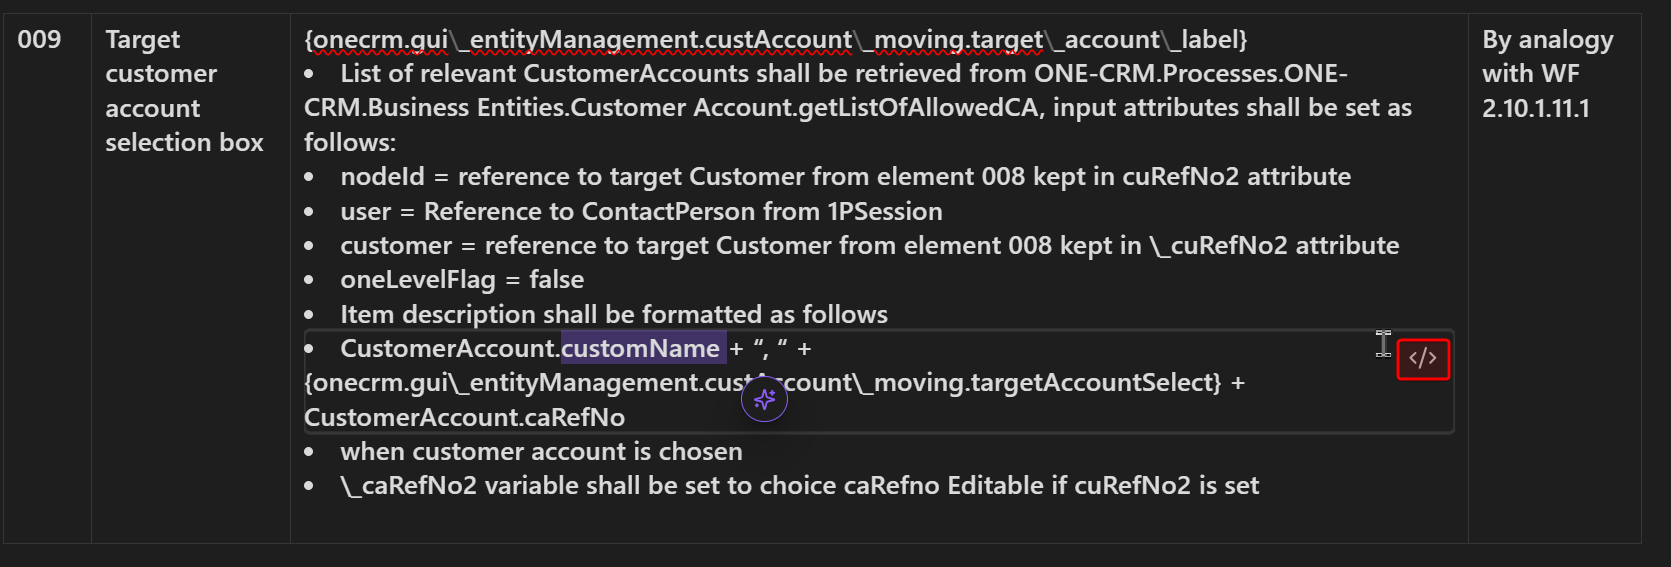Open the AI sparkle assistant icon
Viewport: 1671px width, 567px height.
coord(764,400)
